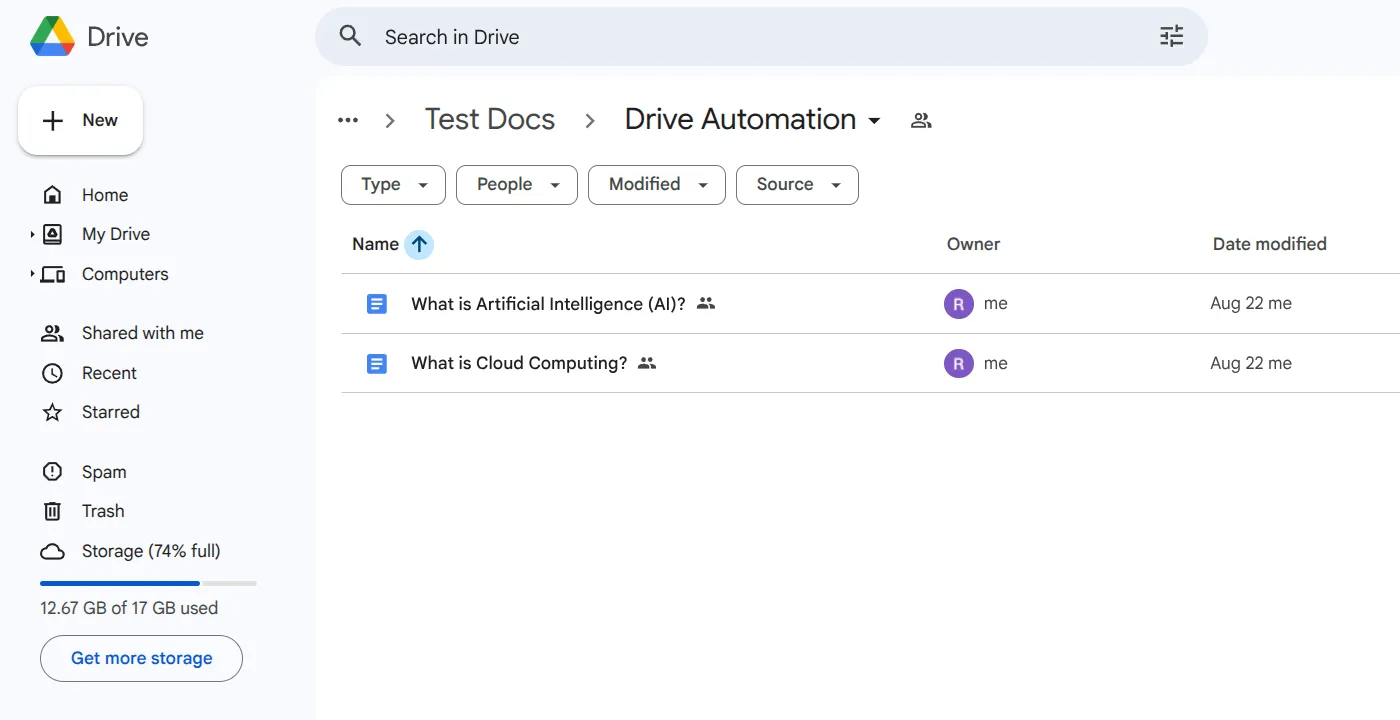Navigate to Test Docs breadcrumb
Screen dimensions: 1400x720
(x=490, y=119)
